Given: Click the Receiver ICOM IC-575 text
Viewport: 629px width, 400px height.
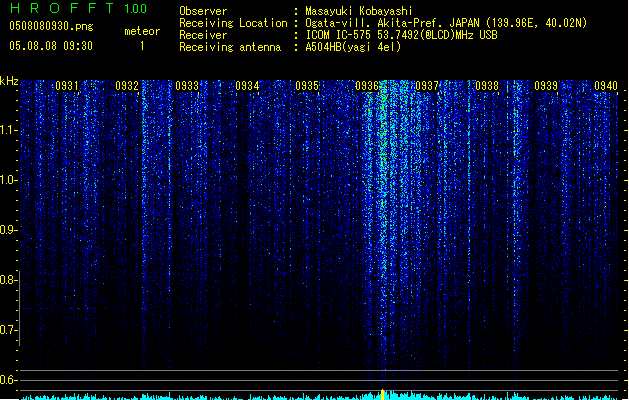Looking at the screenshot, I should click(402, 35).
